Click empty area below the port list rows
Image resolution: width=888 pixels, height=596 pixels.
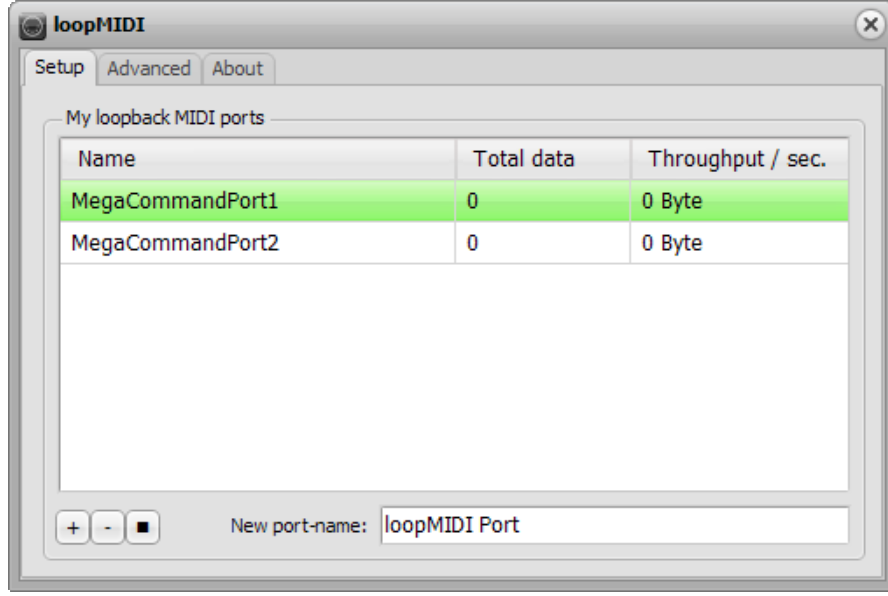(455, 380)
